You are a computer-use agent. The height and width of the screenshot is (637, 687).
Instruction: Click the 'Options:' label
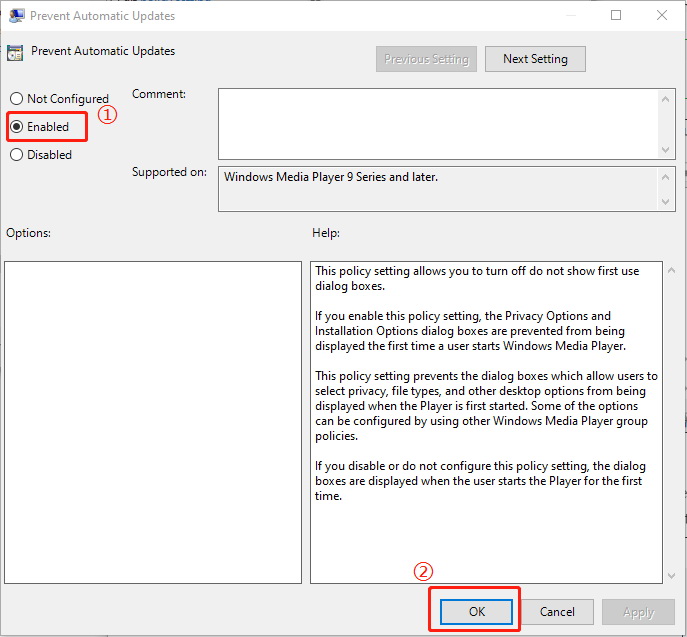coord(28,233)
